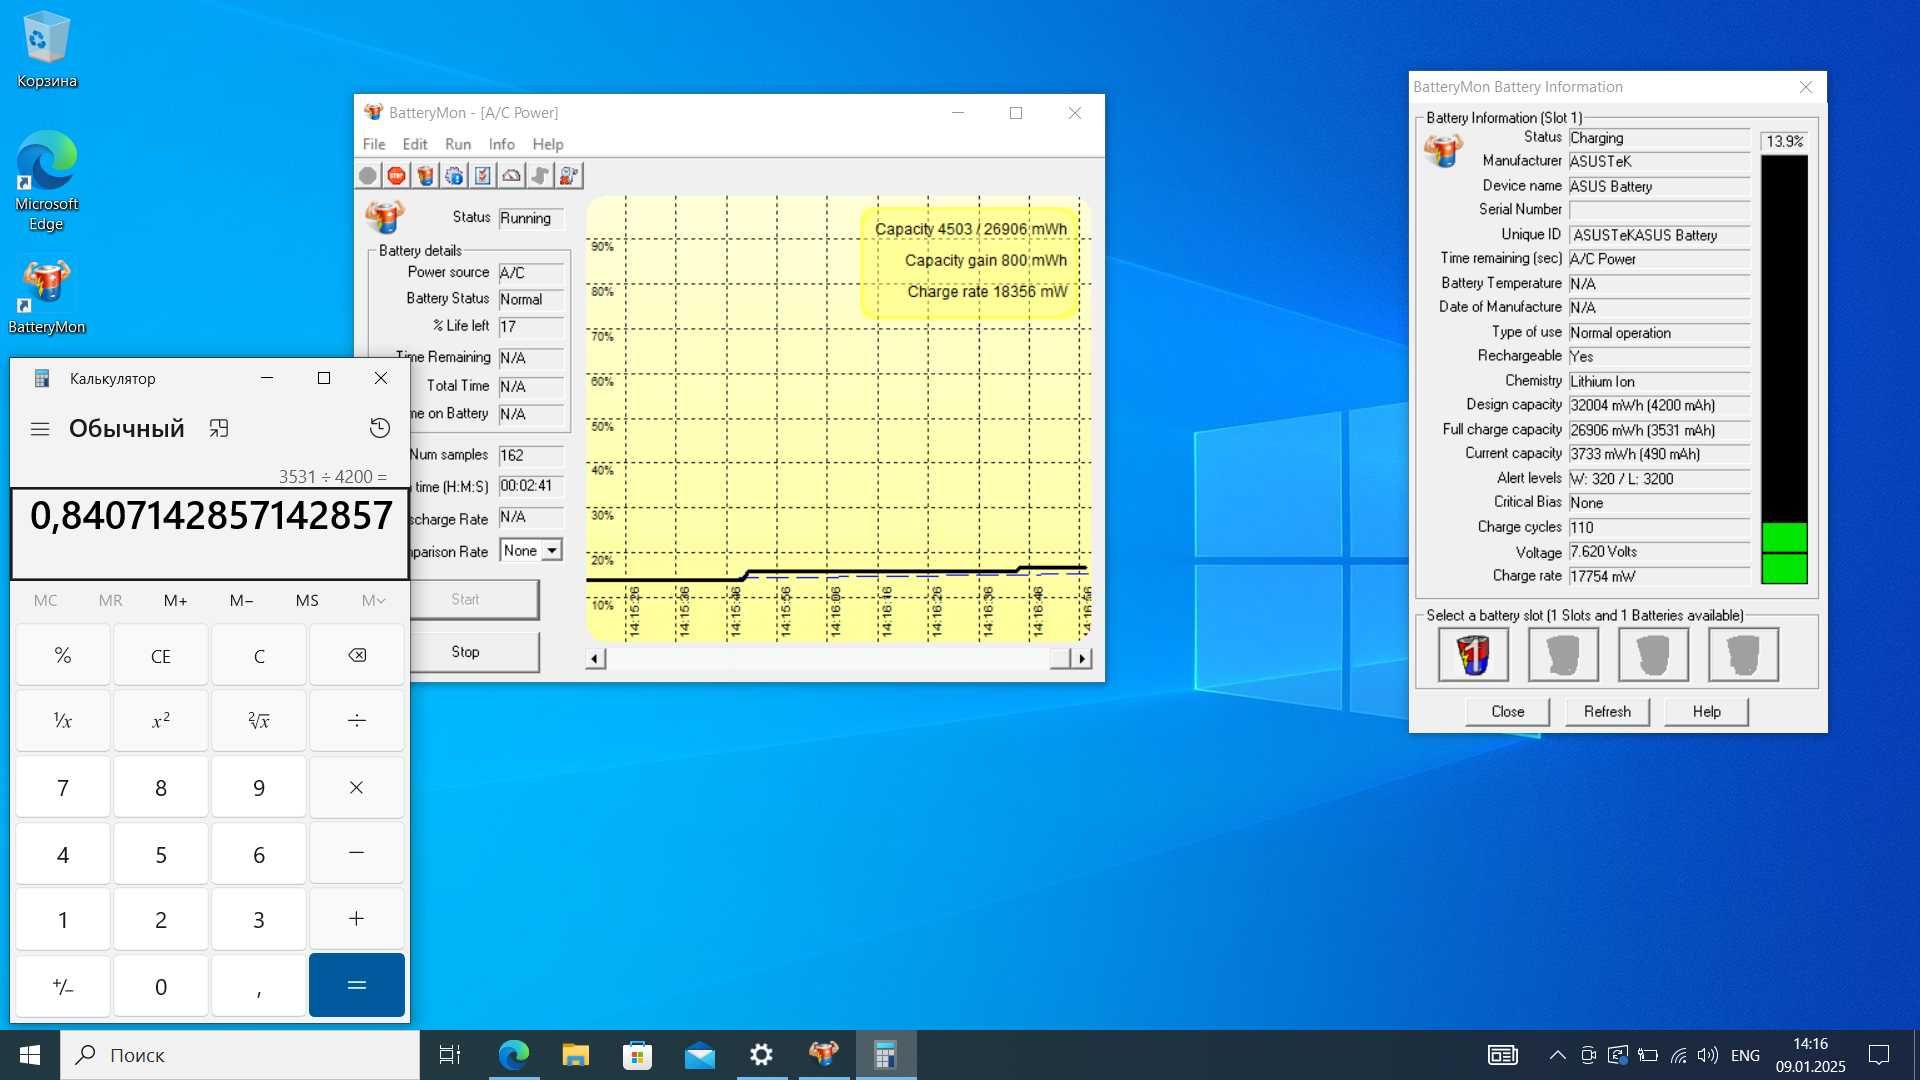Select the fourth greyed-out battery slot
Screen dimensions: 1920x1080
(x=1743, y=655)
